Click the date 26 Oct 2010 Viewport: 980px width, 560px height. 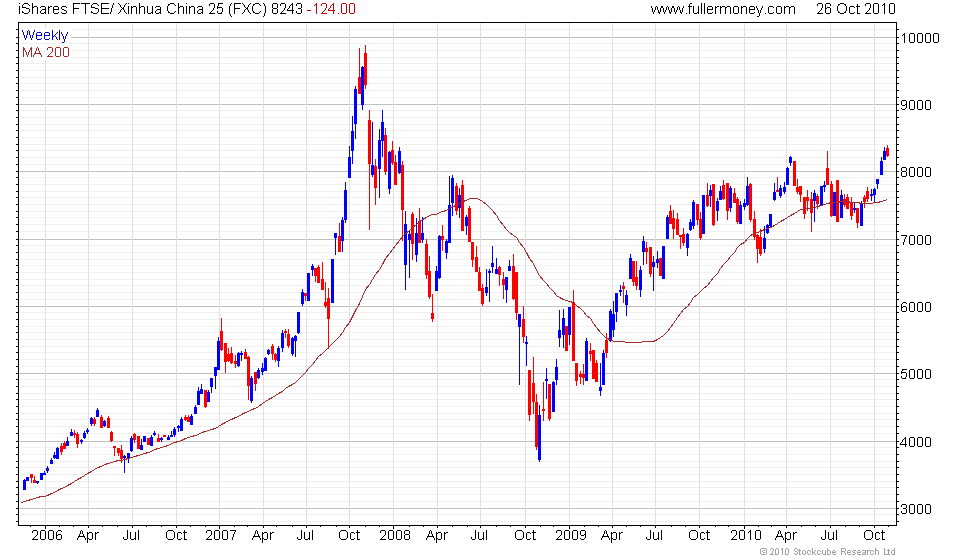[x=856, y=9]
